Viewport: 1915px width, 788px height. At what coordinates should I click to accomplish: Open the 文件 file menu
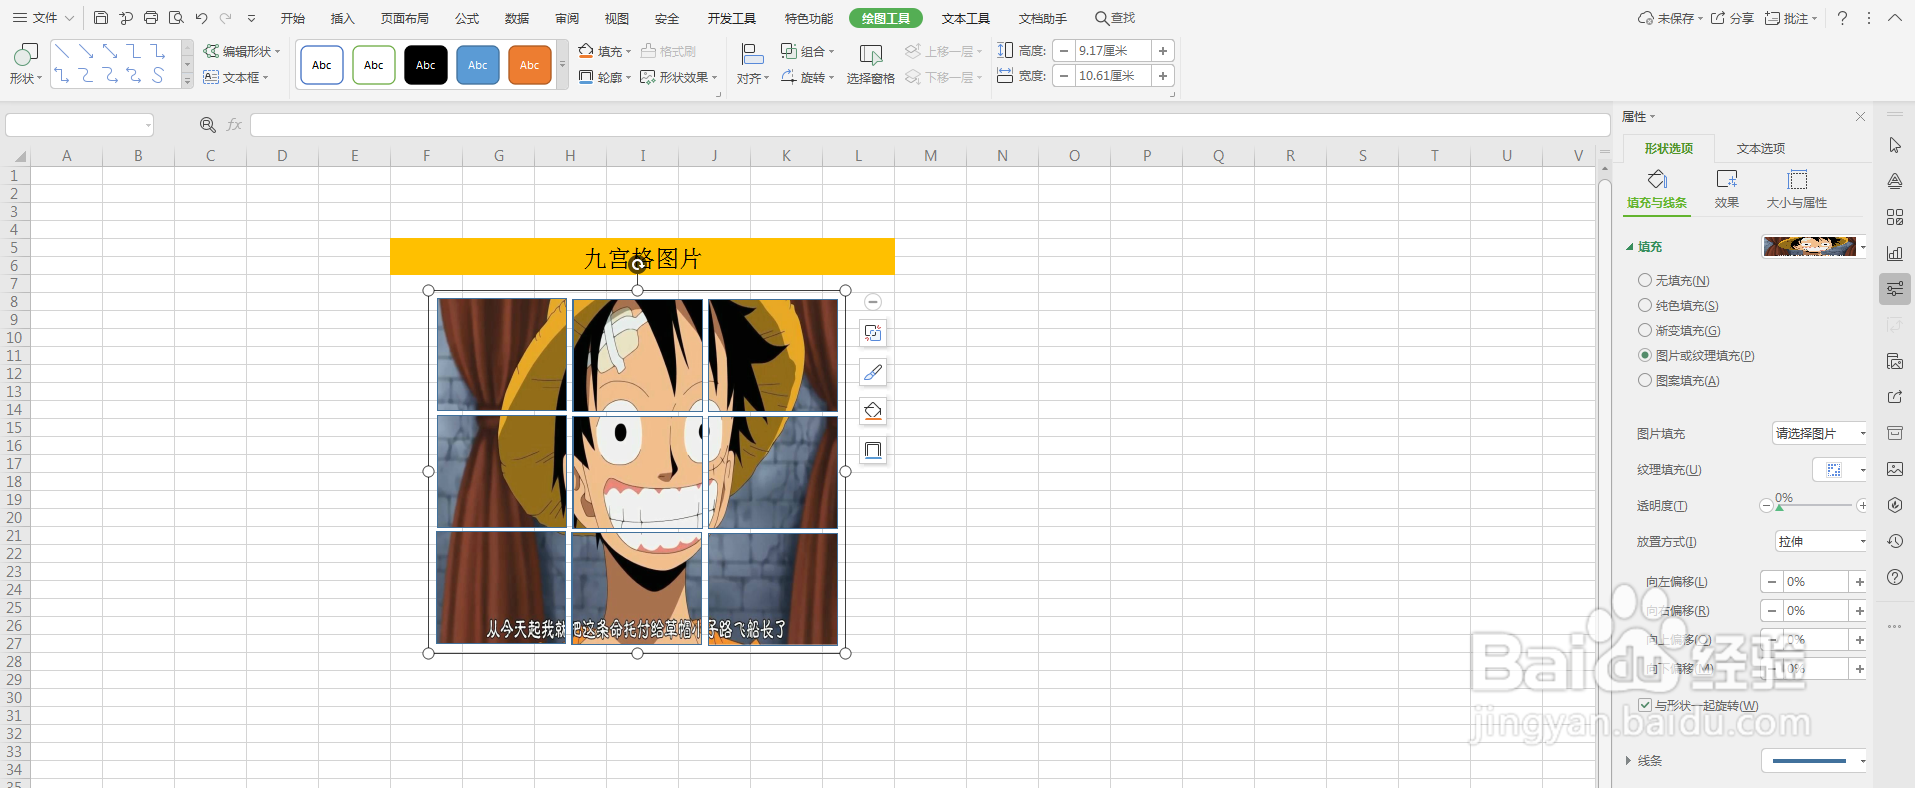click(x=43, y=18)
